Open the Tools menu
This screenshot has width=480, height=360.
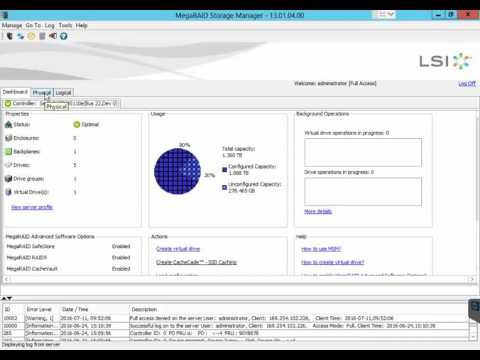click(x=65, y=25)
